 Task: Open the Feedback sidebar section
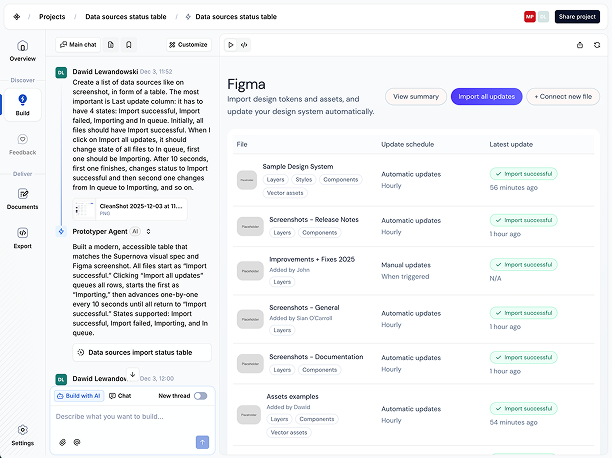tap(23, 145)
